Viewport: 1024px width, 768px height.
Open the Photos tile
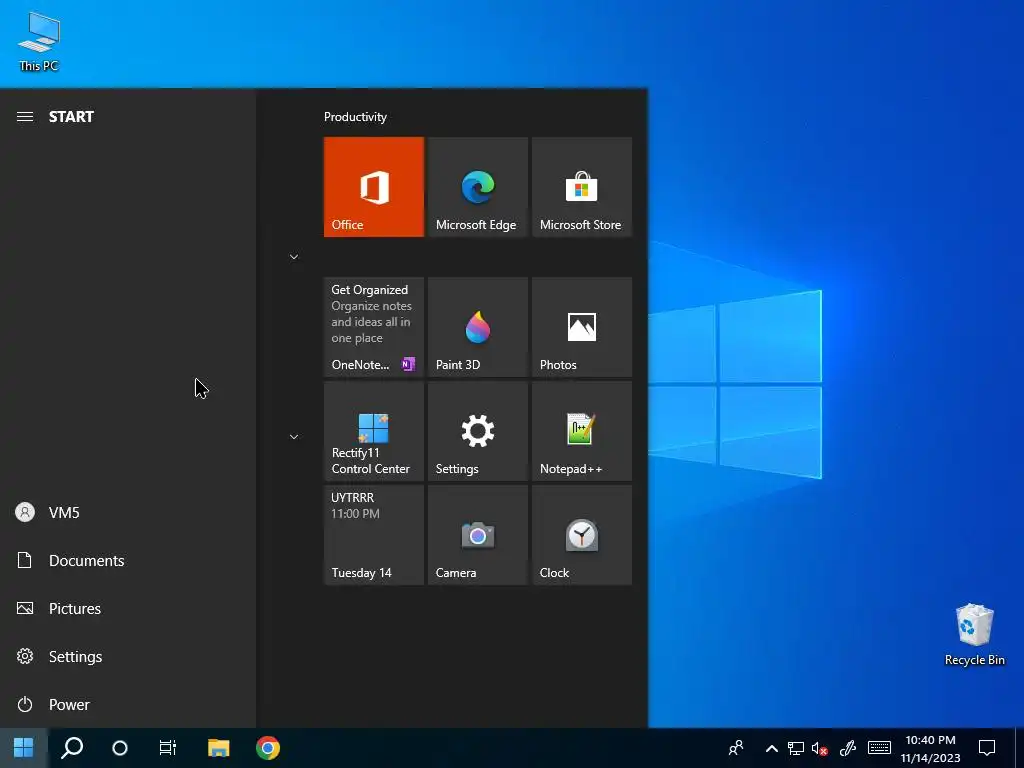tap(582, 327)
